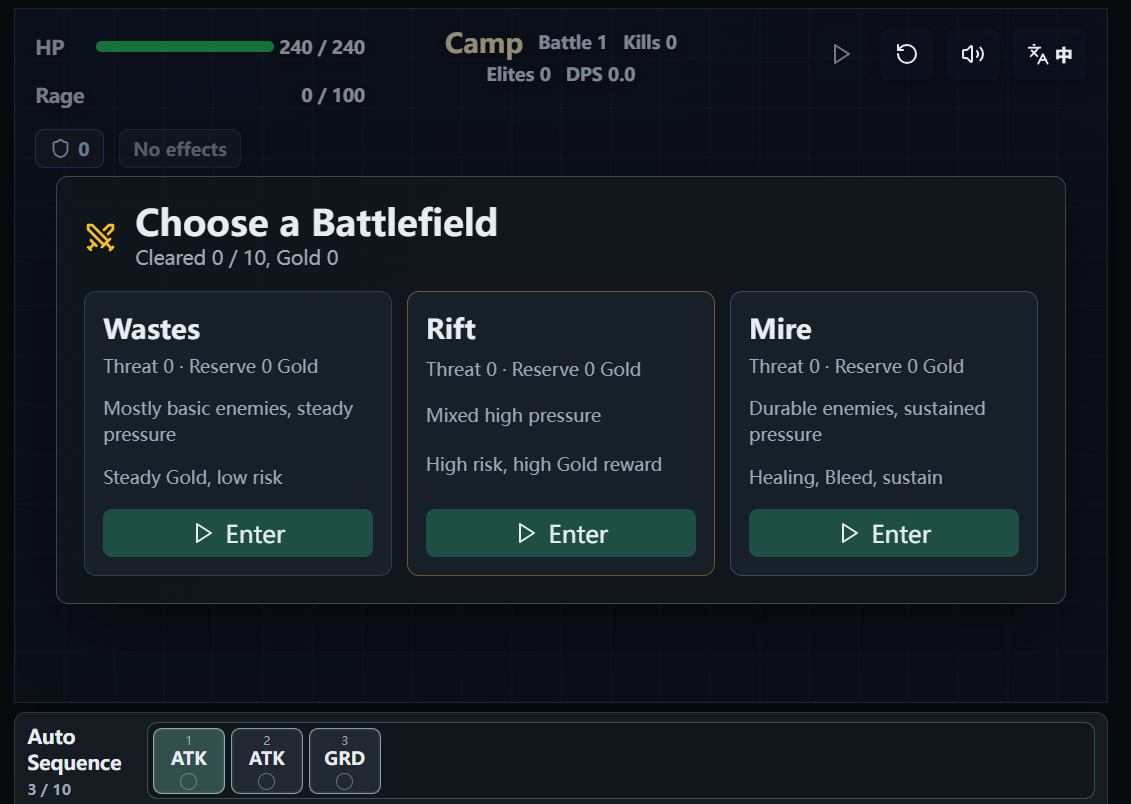Select second ATK sequence slot
The width and height of the screenshot is (1131, 804).
(x=267, y=761)
